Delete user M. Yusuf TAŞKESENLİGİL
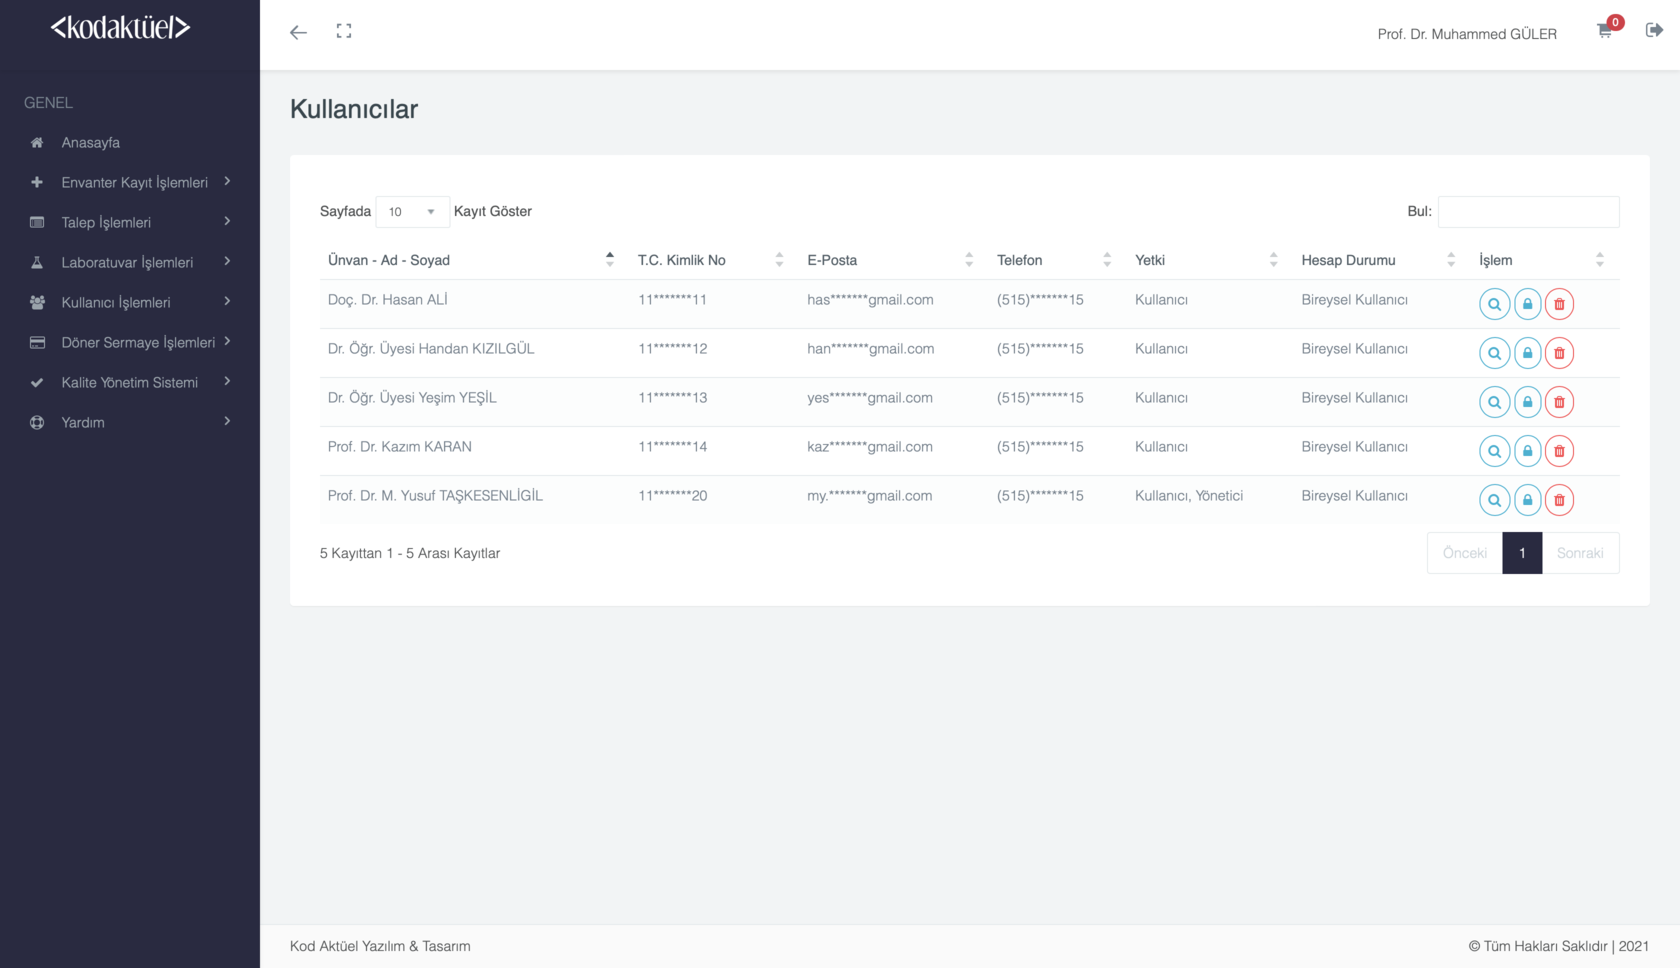1680x968 pixels. (1559, 500)
